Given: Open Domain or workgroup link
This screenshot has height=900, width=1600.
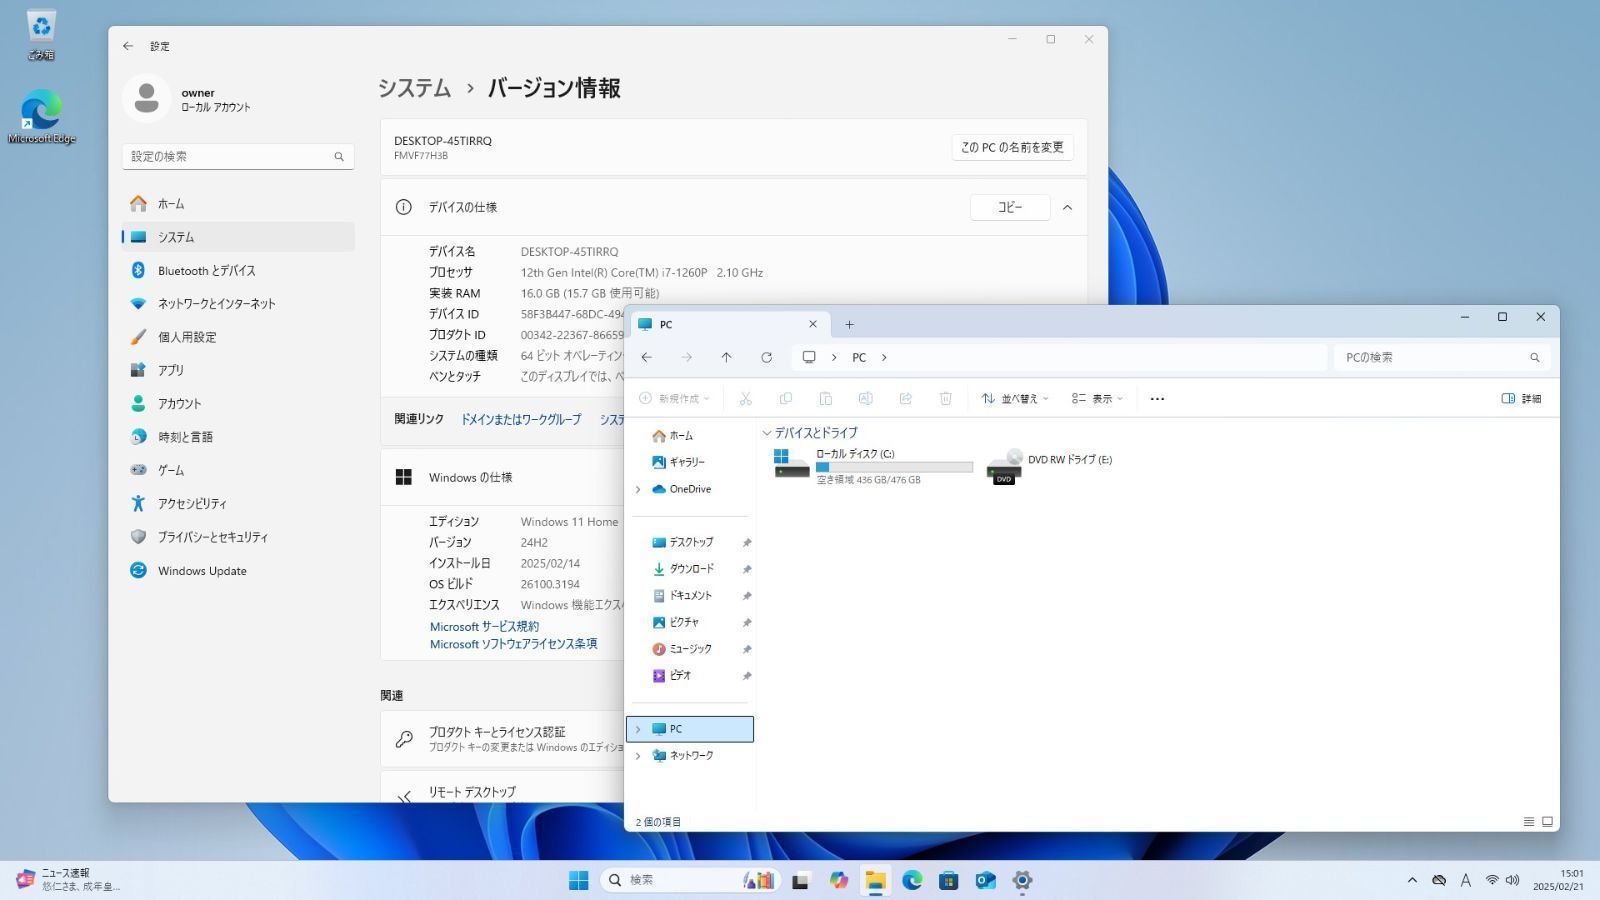Looking at the screenshot, I should (520, 420).
